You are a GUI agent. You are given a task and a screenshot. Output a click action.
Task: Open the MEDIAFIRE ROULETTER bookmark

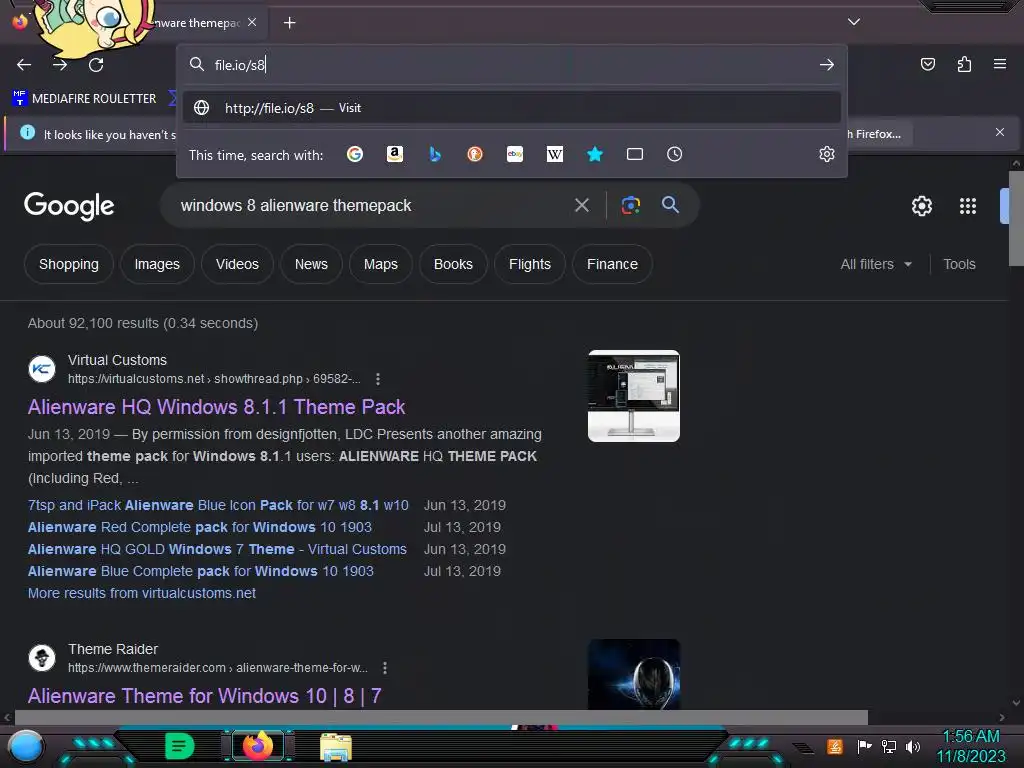84,99
